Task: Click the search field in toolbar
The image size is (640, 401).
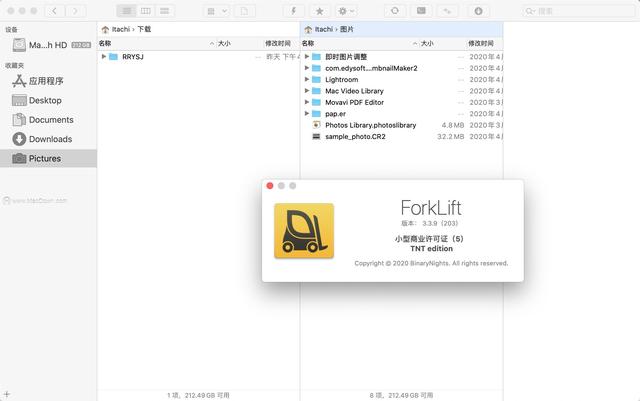Action: [578, 11]
